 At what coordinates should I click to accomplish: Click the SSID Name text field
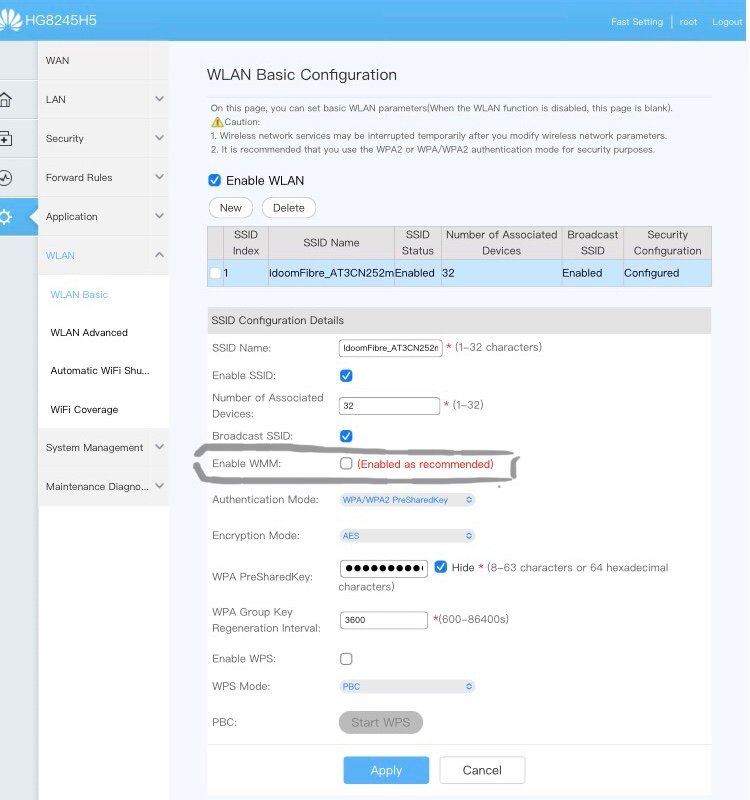click(390, 348)
